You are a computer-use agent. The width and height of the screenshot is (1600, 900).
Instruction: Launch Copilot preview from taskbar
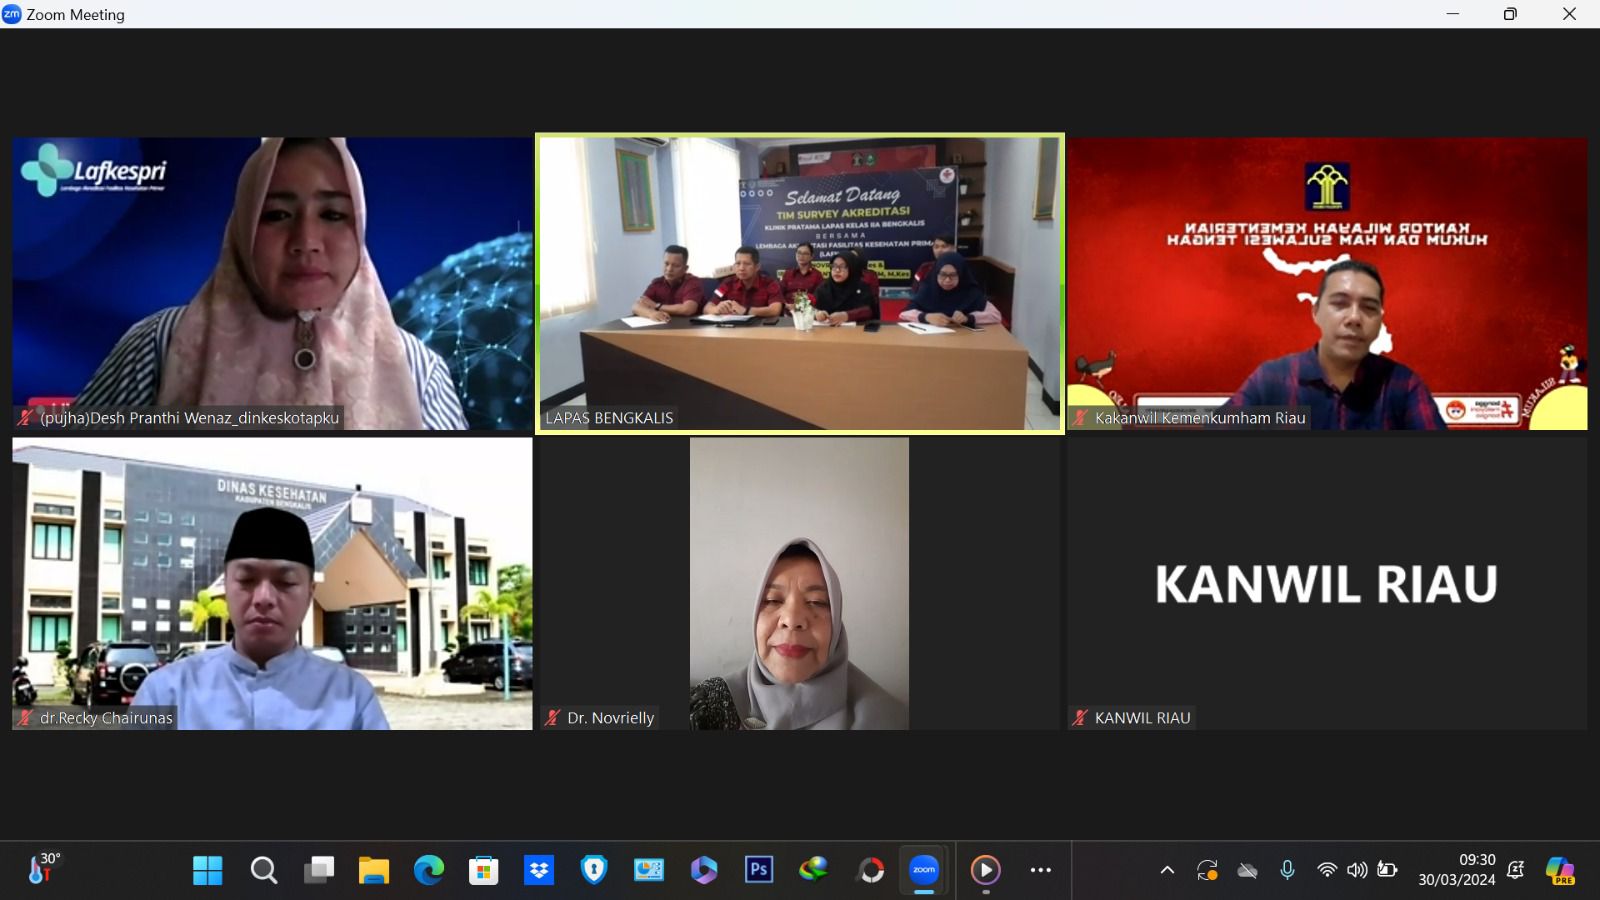click(1560, 871)
